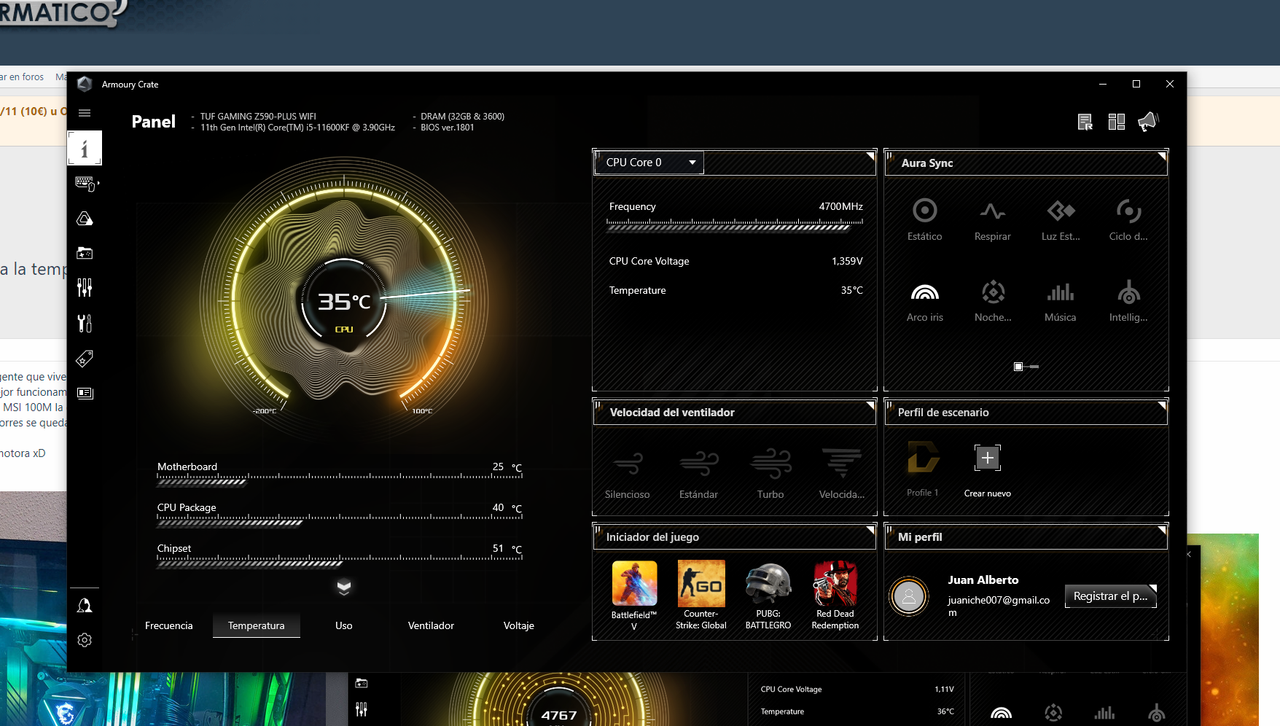The height and width of the screenshot is (726, 1280).
Task: Open the Devices keyboard-mouse sidebar icon
Action: pyautogui.click(x=85, y=184)
